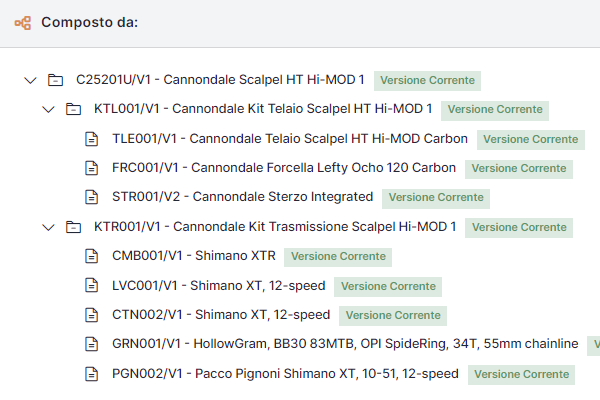Collapse the KTR001/V1 Kit Trasmissione branch

click(48, 227)
